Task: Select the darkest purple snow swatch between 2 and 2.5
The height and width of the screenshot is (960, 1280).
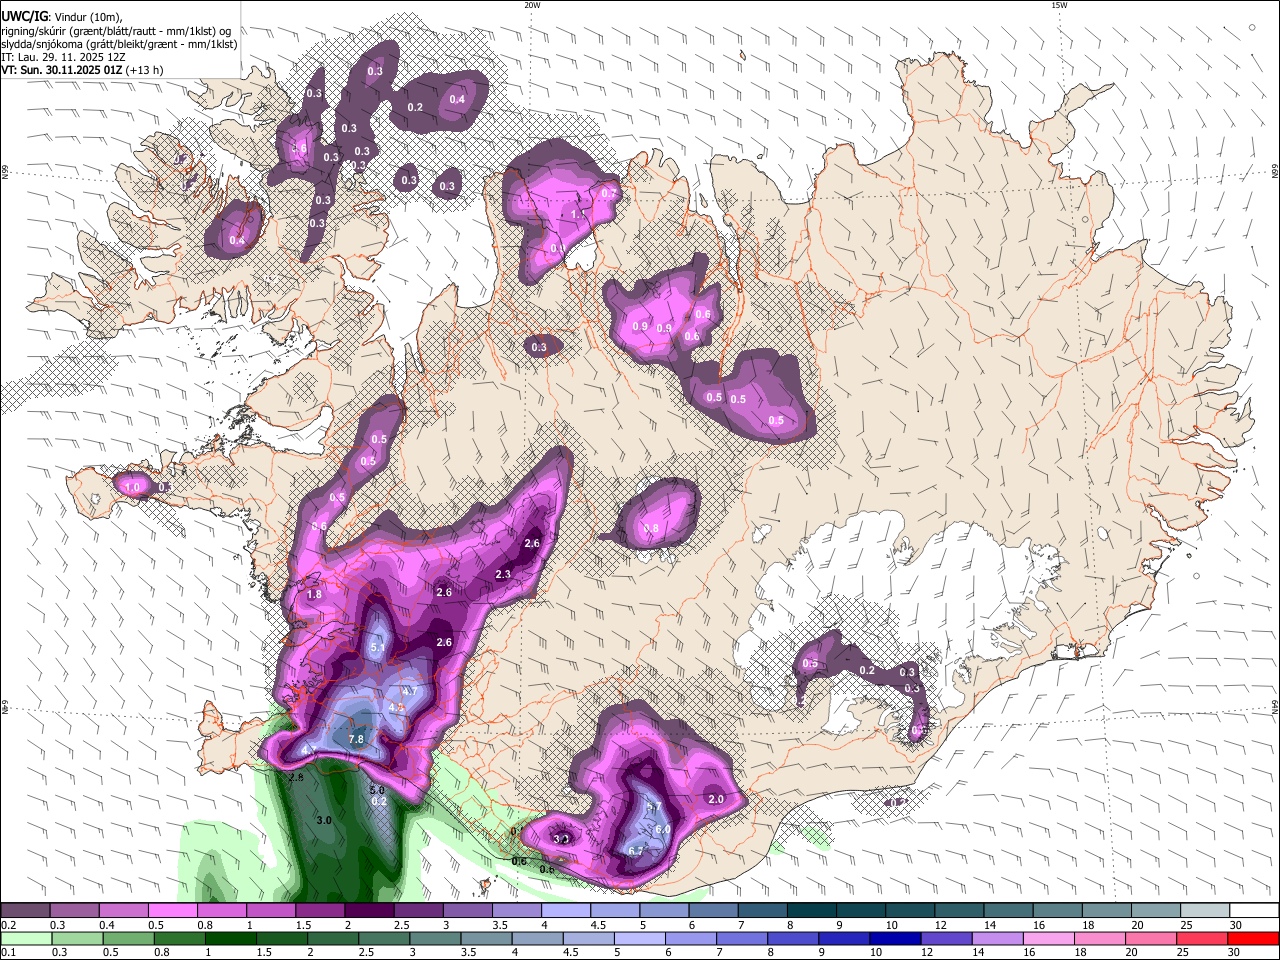Action: (369, 911)
